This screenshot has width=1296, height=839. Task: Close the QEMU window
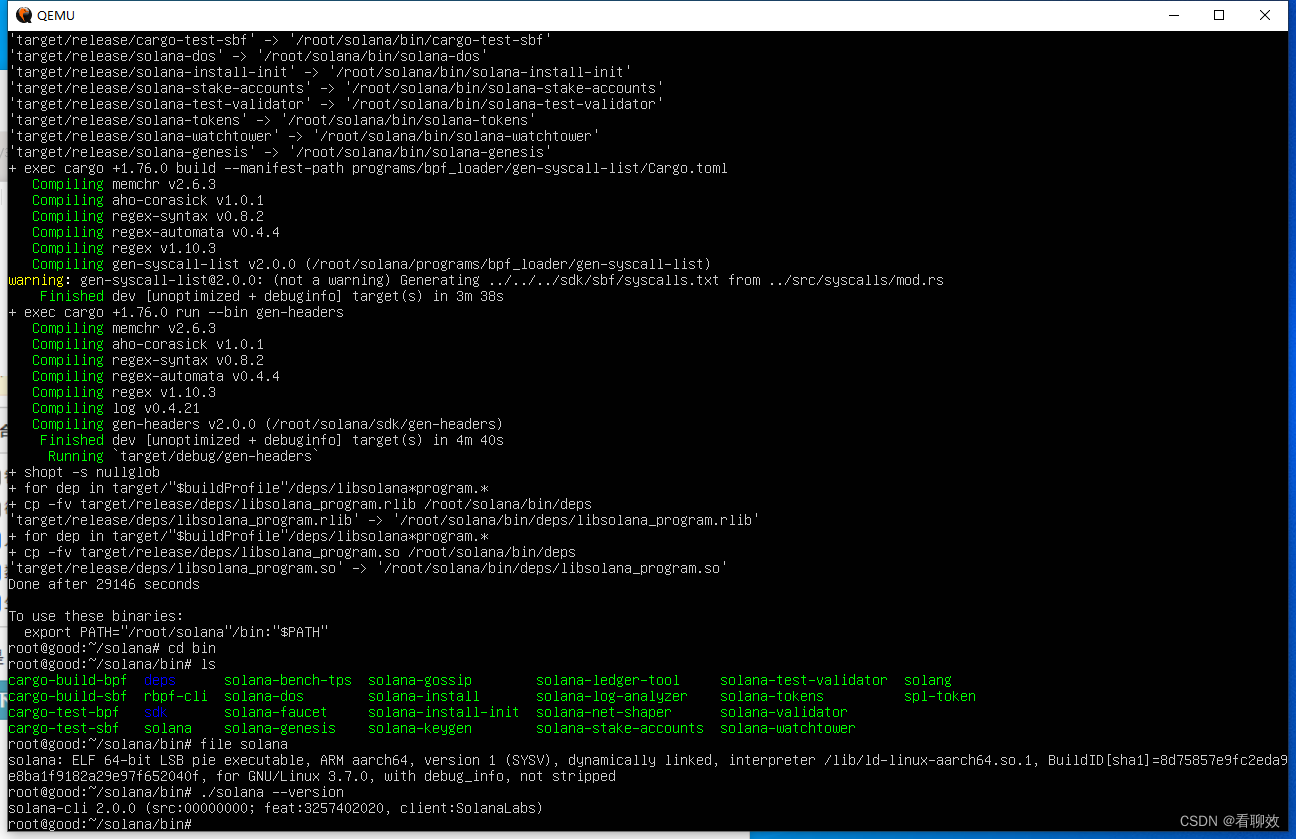click(x=1266, y=15)
